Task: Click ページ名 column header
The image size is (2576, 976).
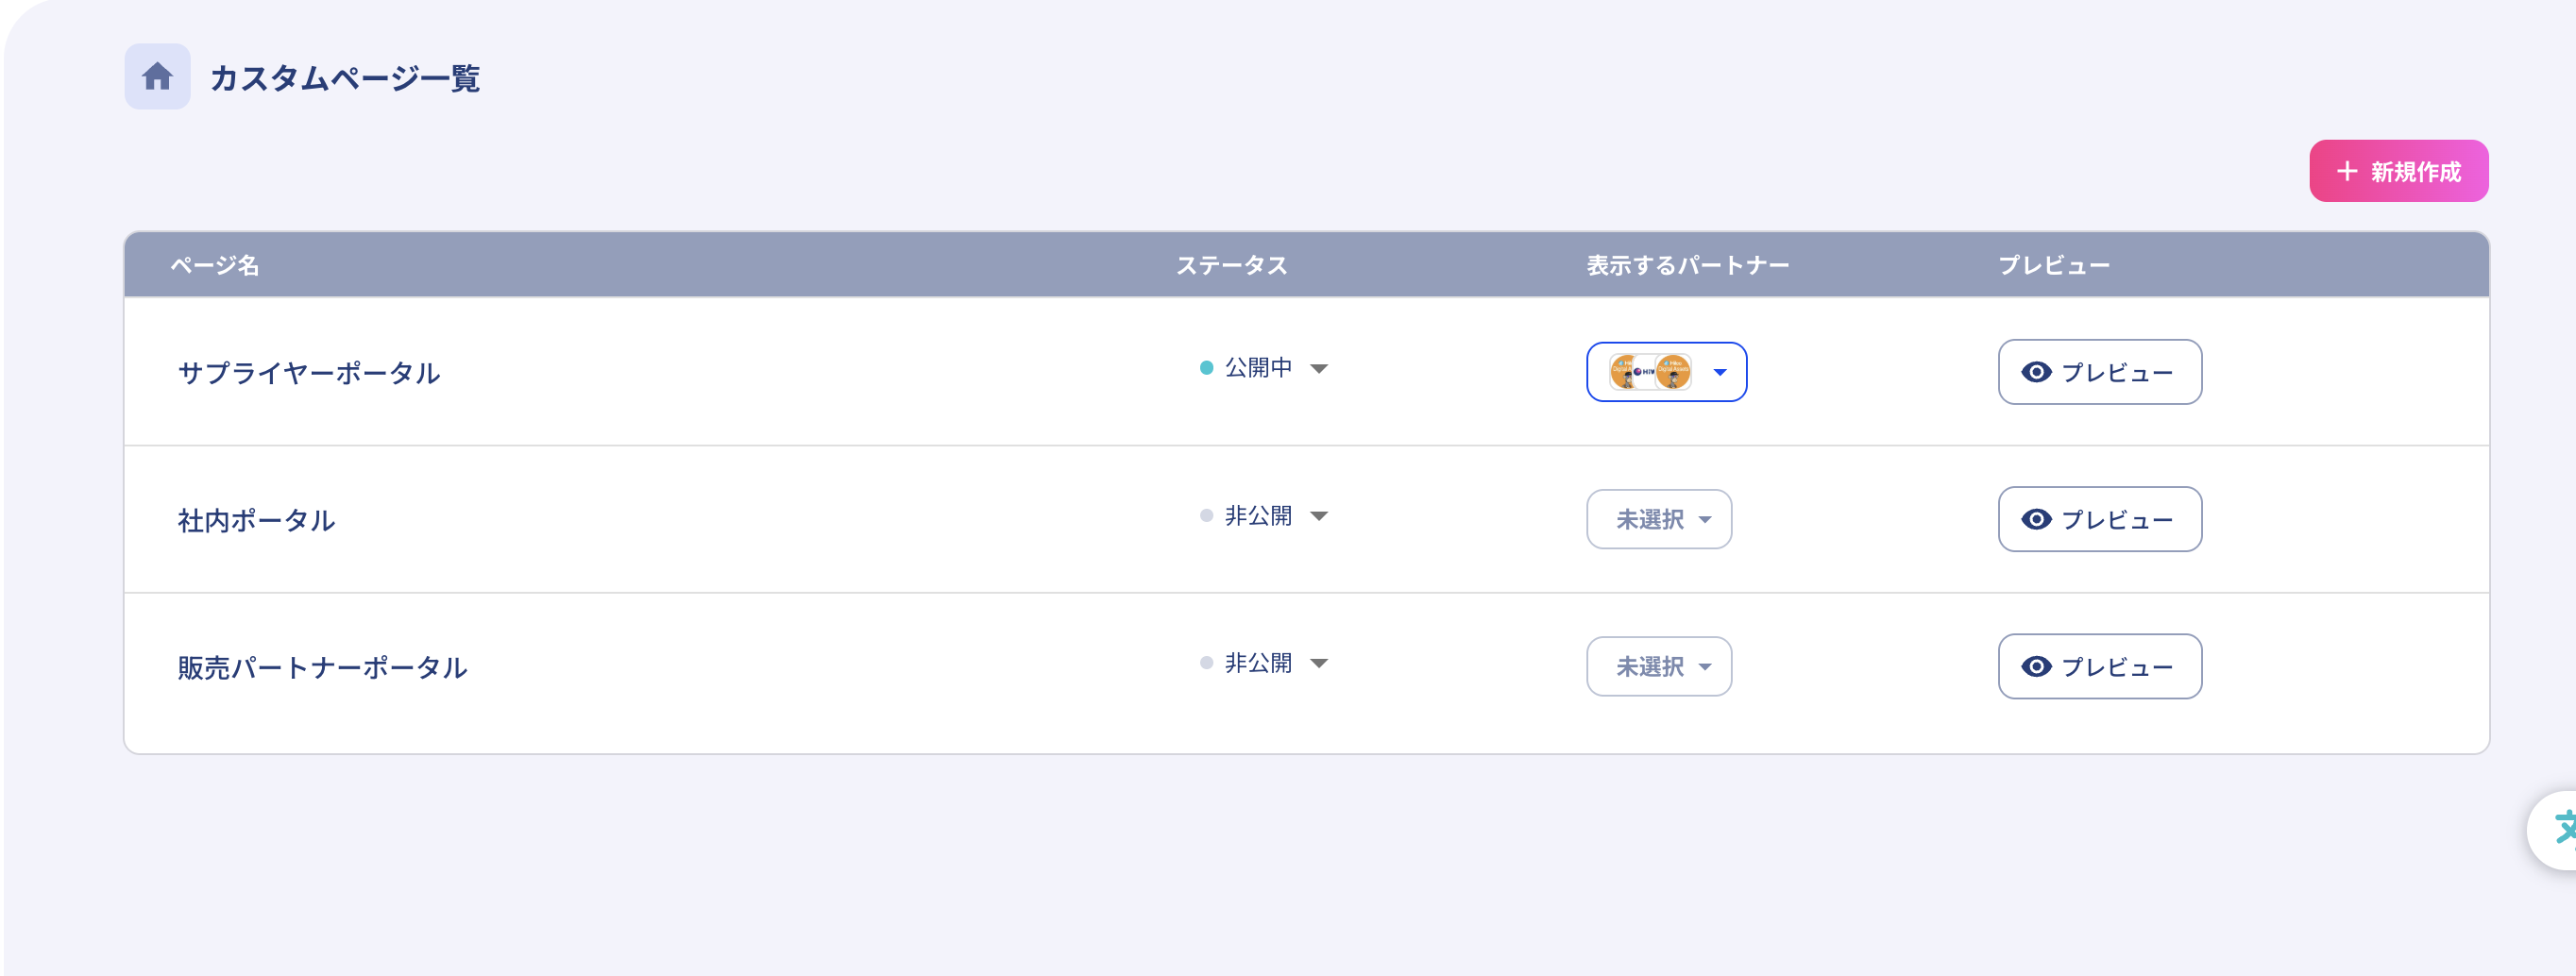Action: [215, 265]
